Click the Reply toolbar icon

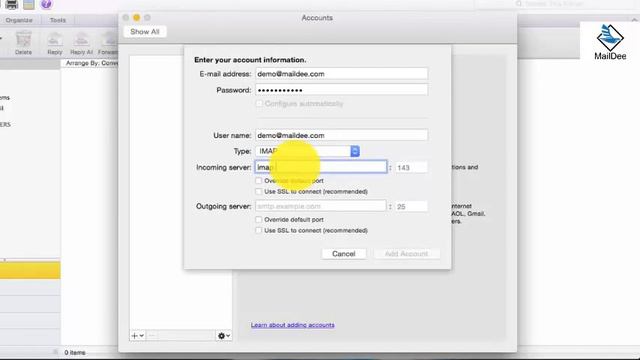click(x=55, y=43)
